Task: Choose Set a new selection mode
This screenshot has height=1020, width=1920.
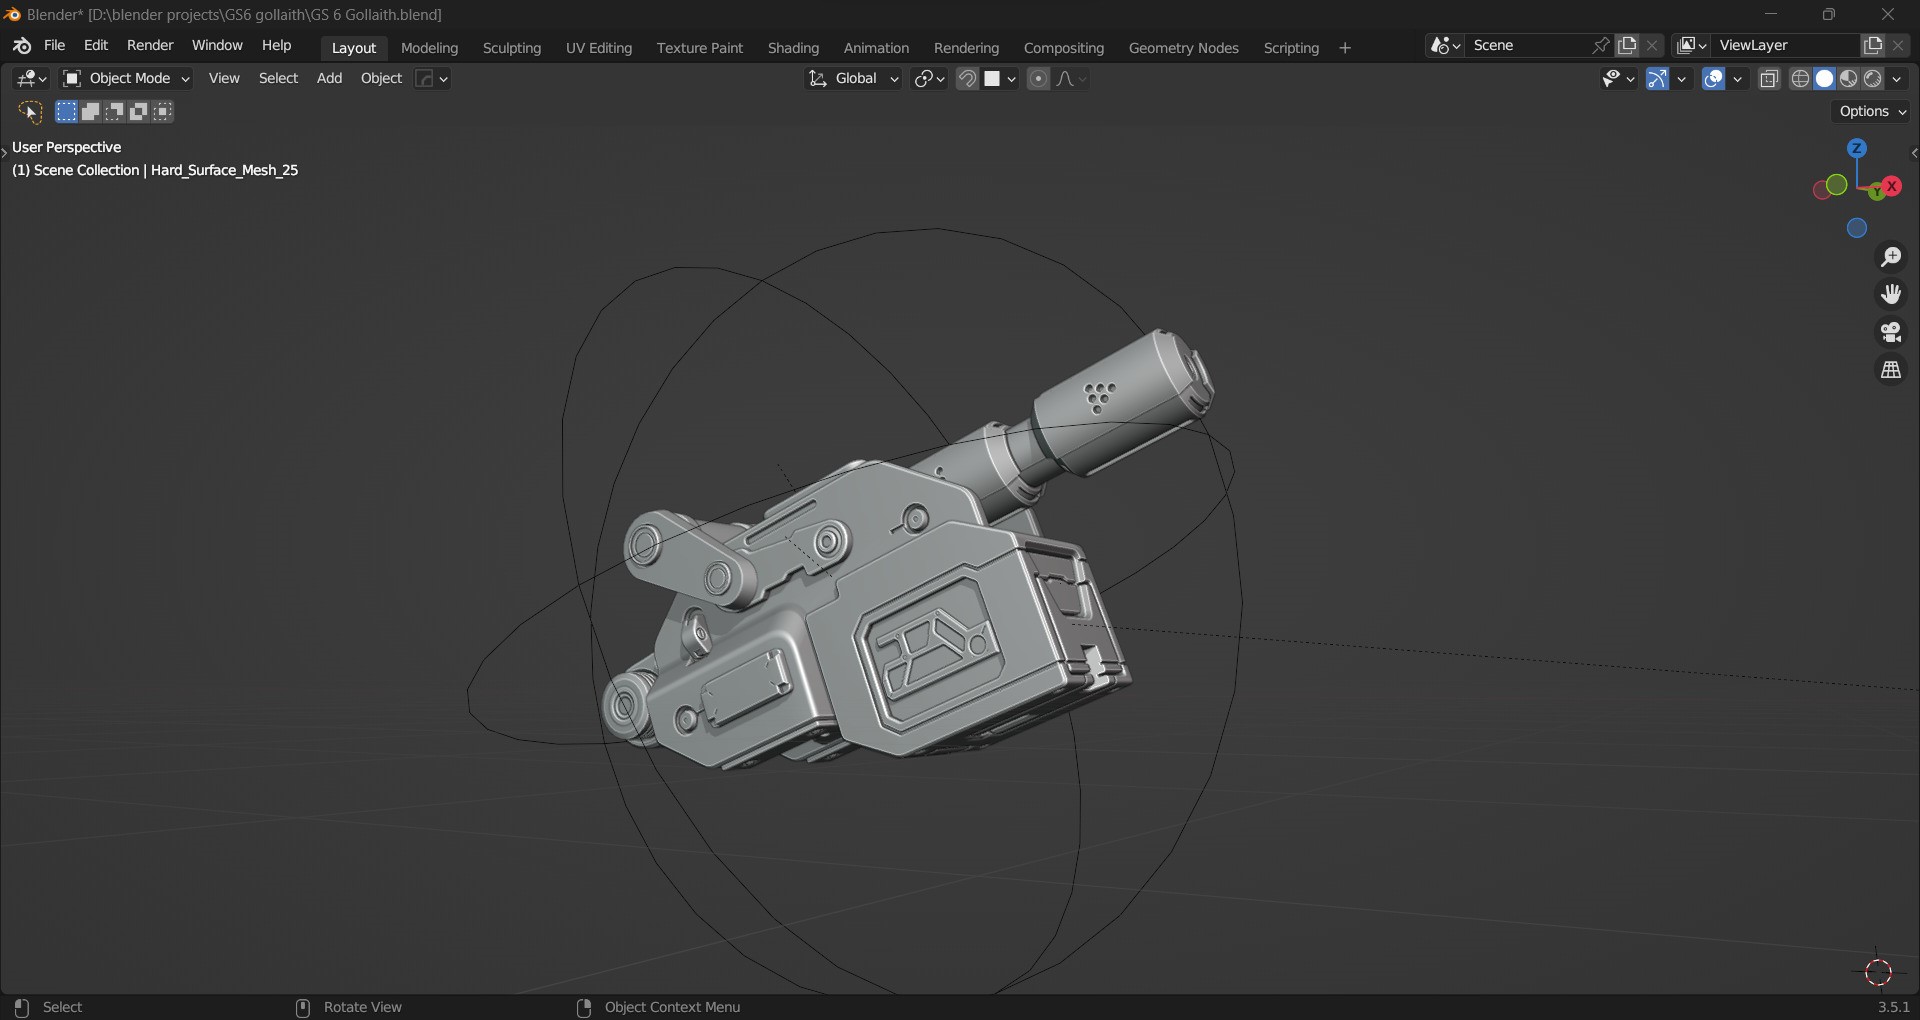Action: click(x=66, y=112)
